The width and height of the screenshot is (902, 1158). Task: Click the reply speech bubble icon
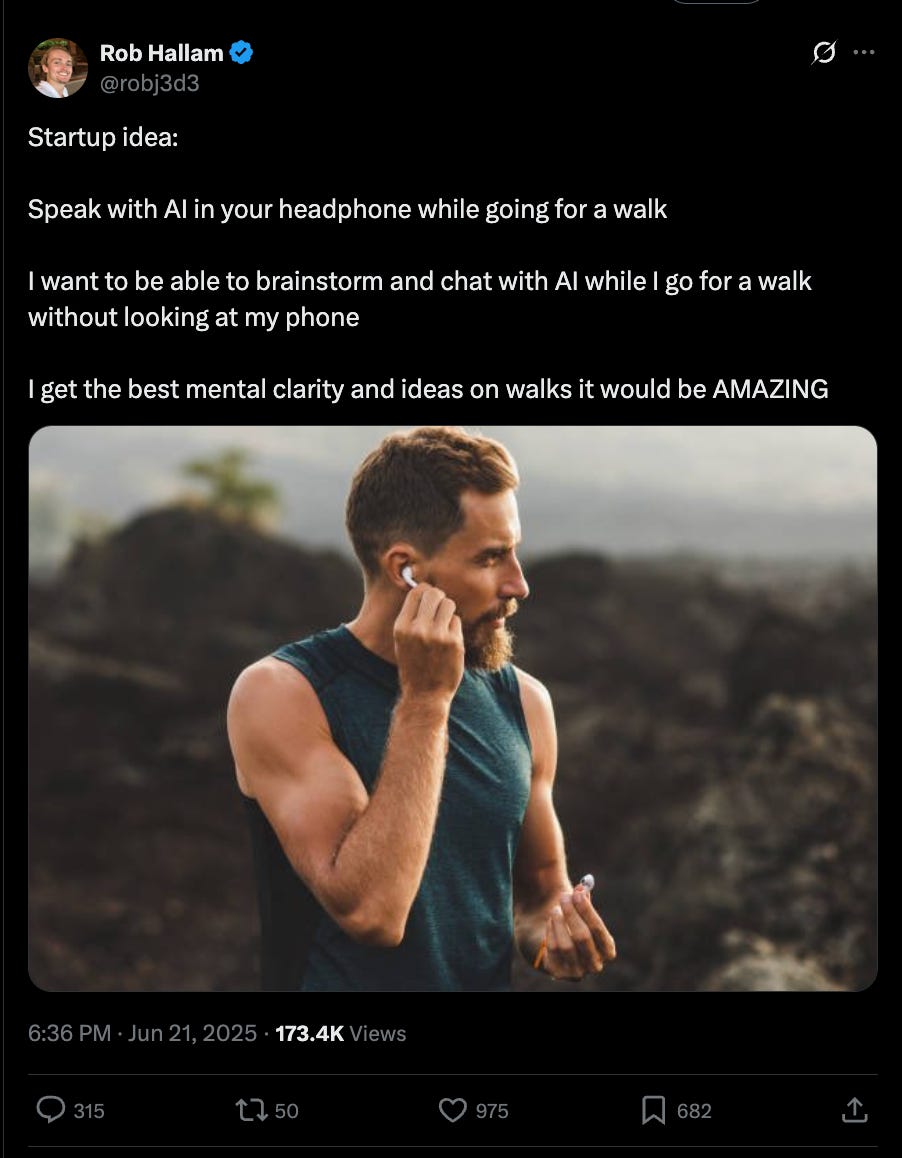[x=51, y=1110]
